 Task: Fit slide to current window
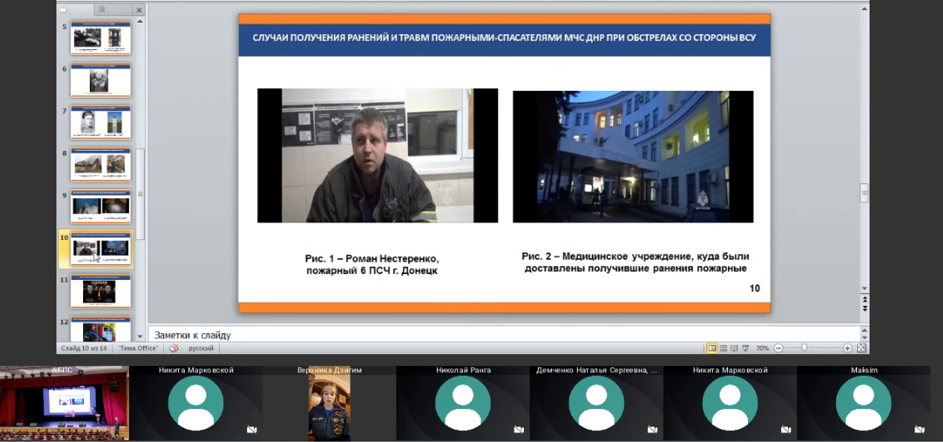tap(860, 348)
